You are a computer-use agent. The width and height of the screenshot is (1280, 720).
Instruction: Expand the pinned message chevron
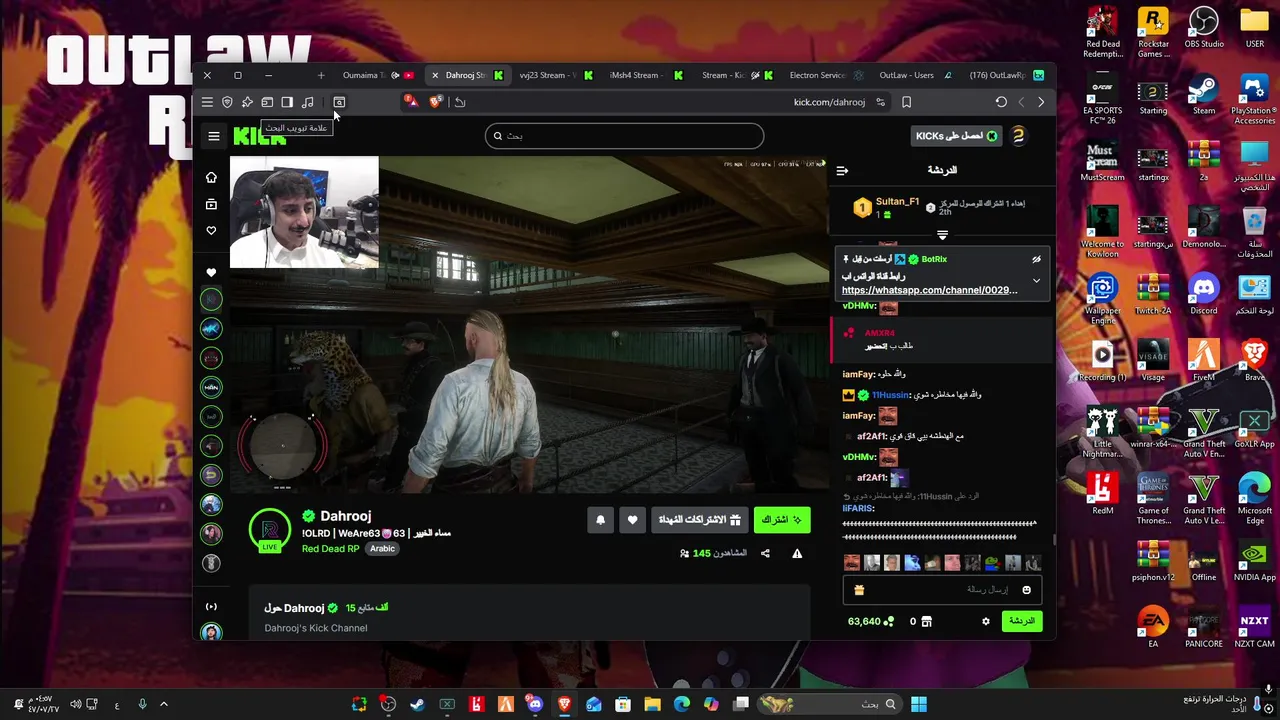(x=1036, y=281)
